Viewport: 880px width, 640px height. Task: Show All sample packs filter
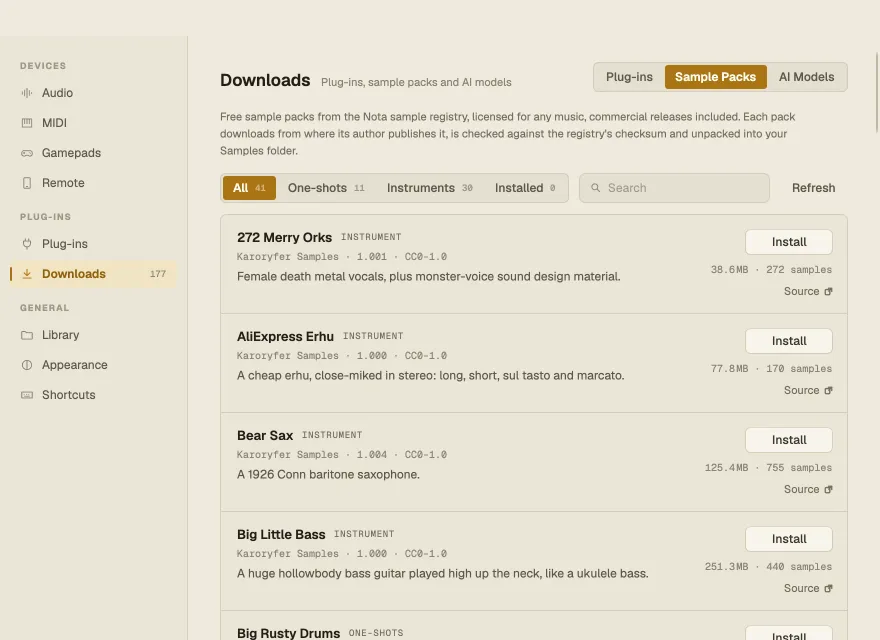pyautogui.click(x=249, y=188)
